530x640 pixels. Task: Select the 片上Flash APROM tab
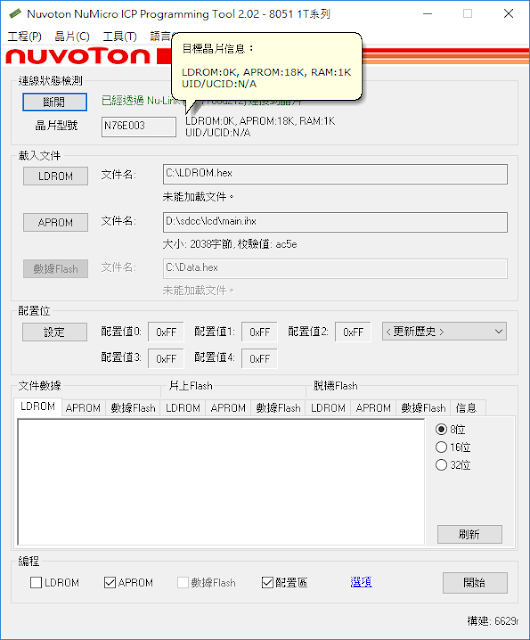(x=228, y=408)
